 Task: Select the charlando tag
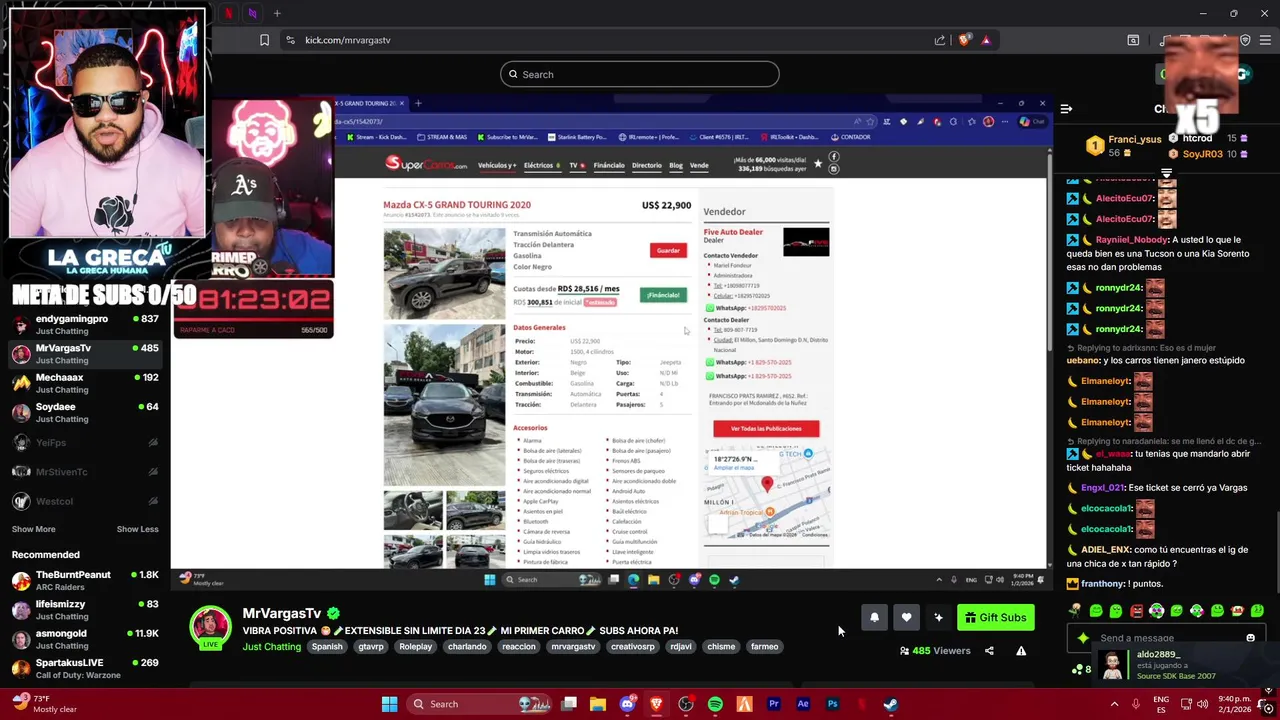[467, 647]
